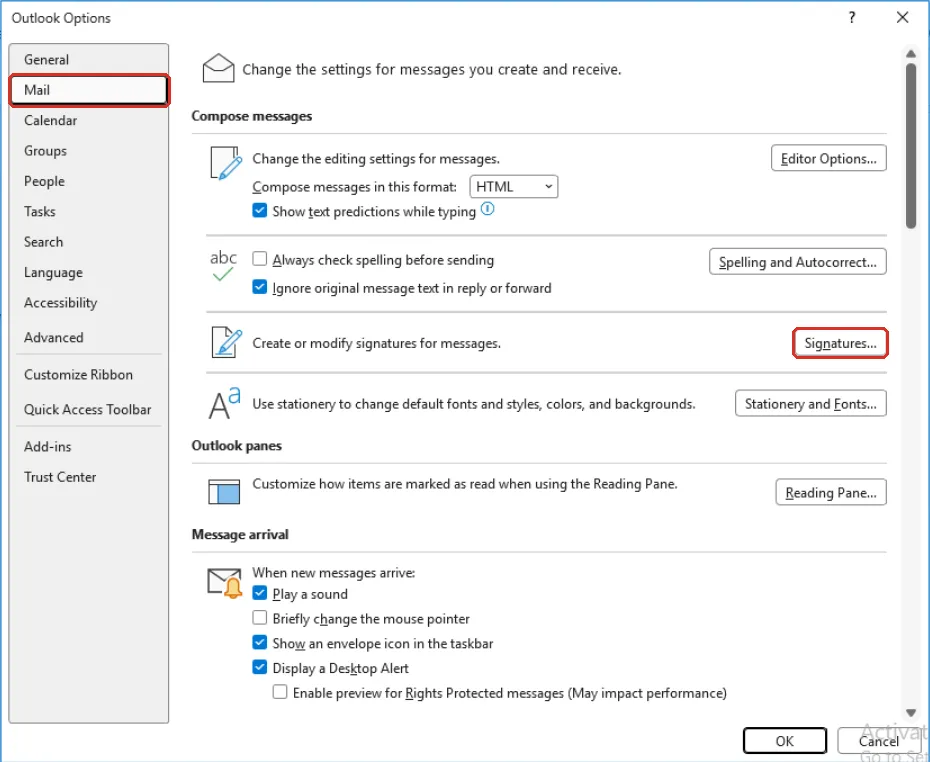Open the Language options category
930x762 pixels.
coord(89,272)
